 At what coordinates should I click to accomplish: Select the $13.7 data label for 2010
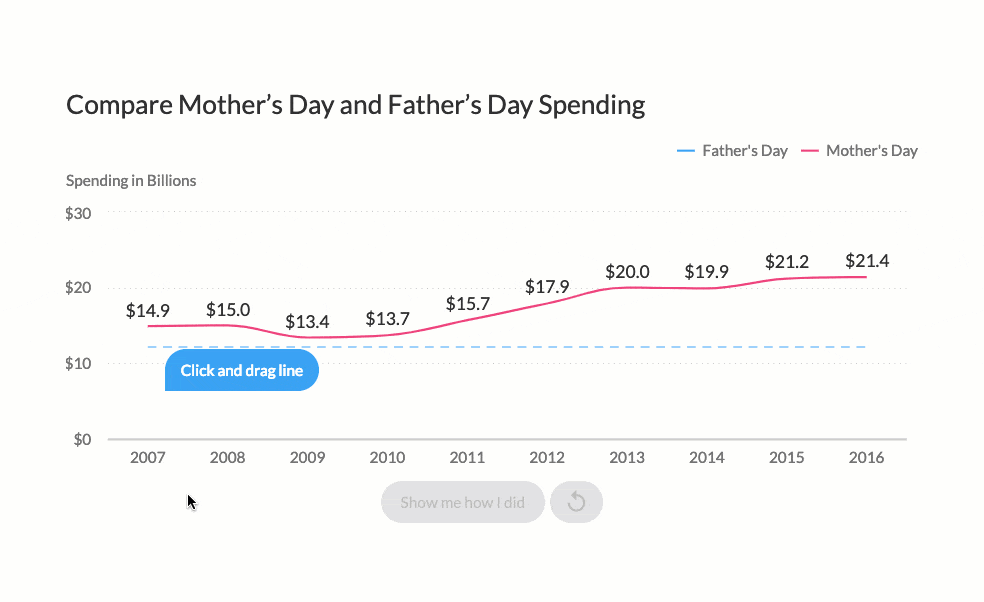pyautogui.click(x=387, y=319)
